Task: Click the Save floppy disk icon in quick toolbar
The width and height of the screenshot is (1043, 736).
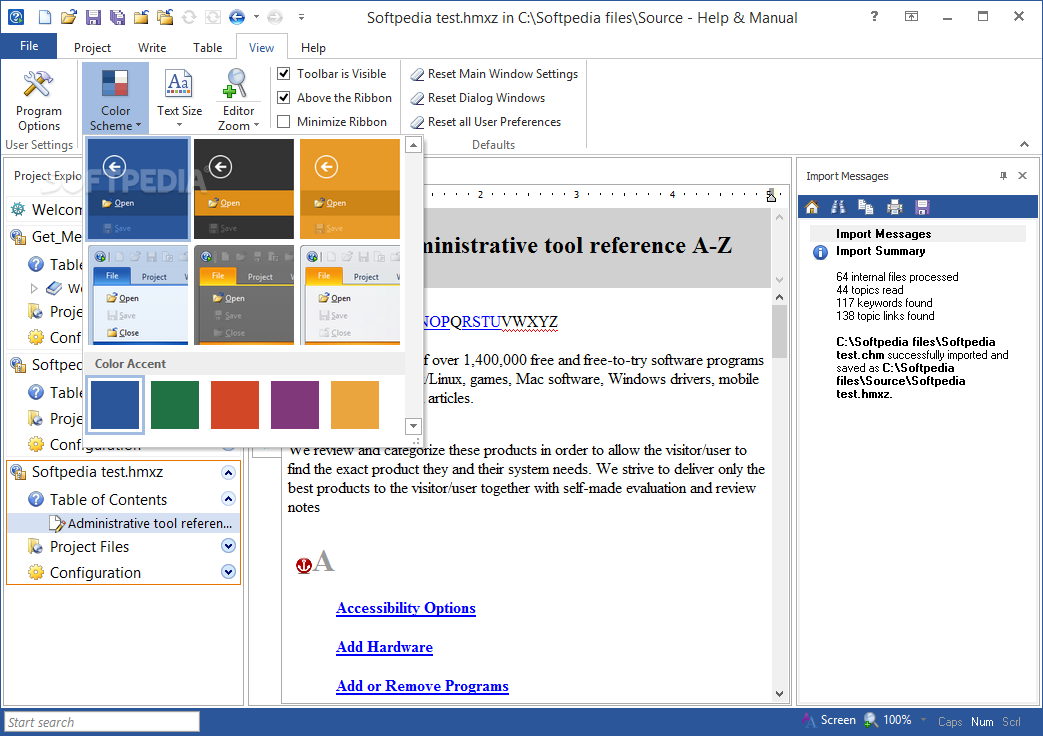Action: point(93,17)
